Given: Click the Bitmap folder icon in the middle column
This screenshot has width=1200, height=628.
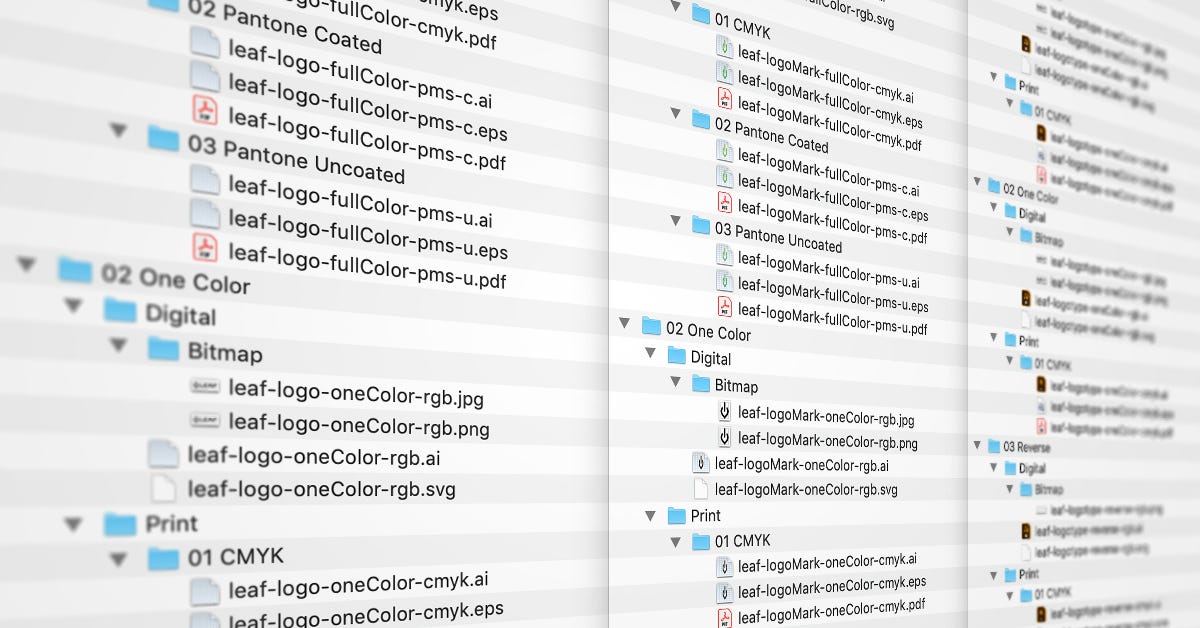Looking at the screenshot, I should click(700, 382).
